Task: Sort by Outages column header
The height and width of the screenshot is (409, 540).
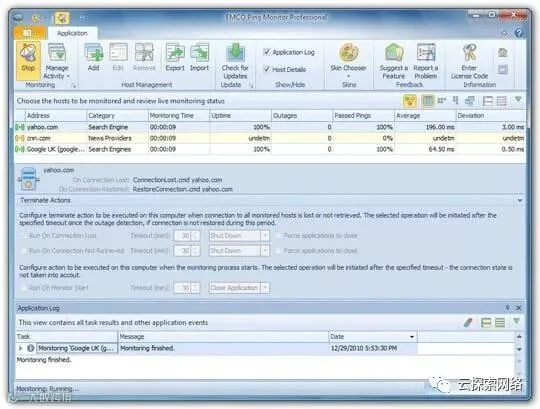Action: tap(302, 116)
